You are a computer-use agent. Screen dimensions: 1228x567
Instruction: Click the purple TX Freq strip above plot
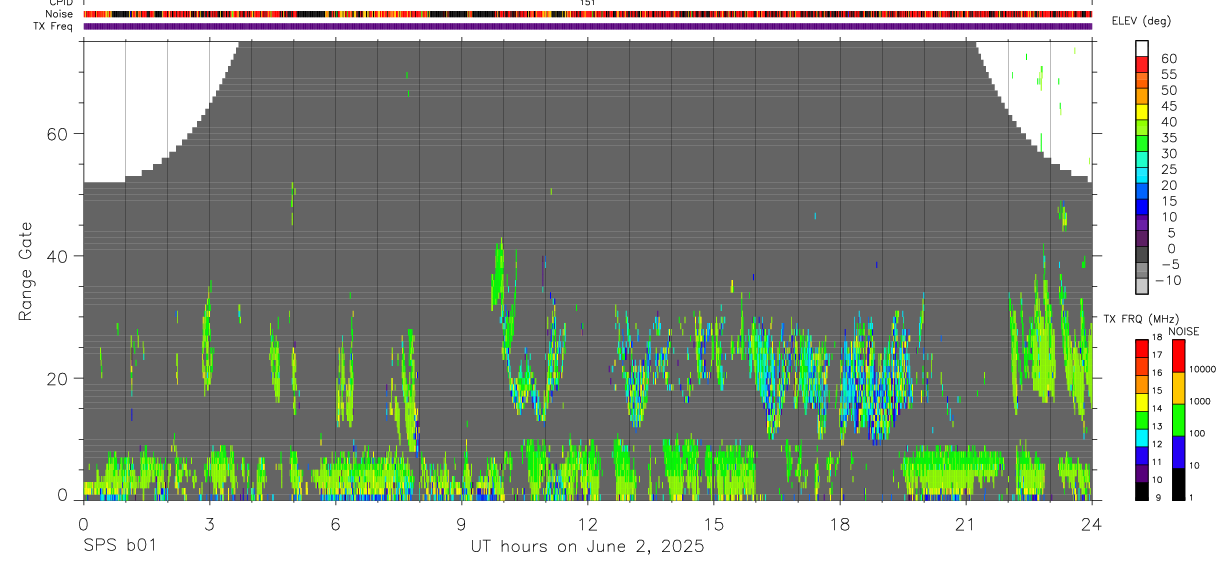[588, 26]
